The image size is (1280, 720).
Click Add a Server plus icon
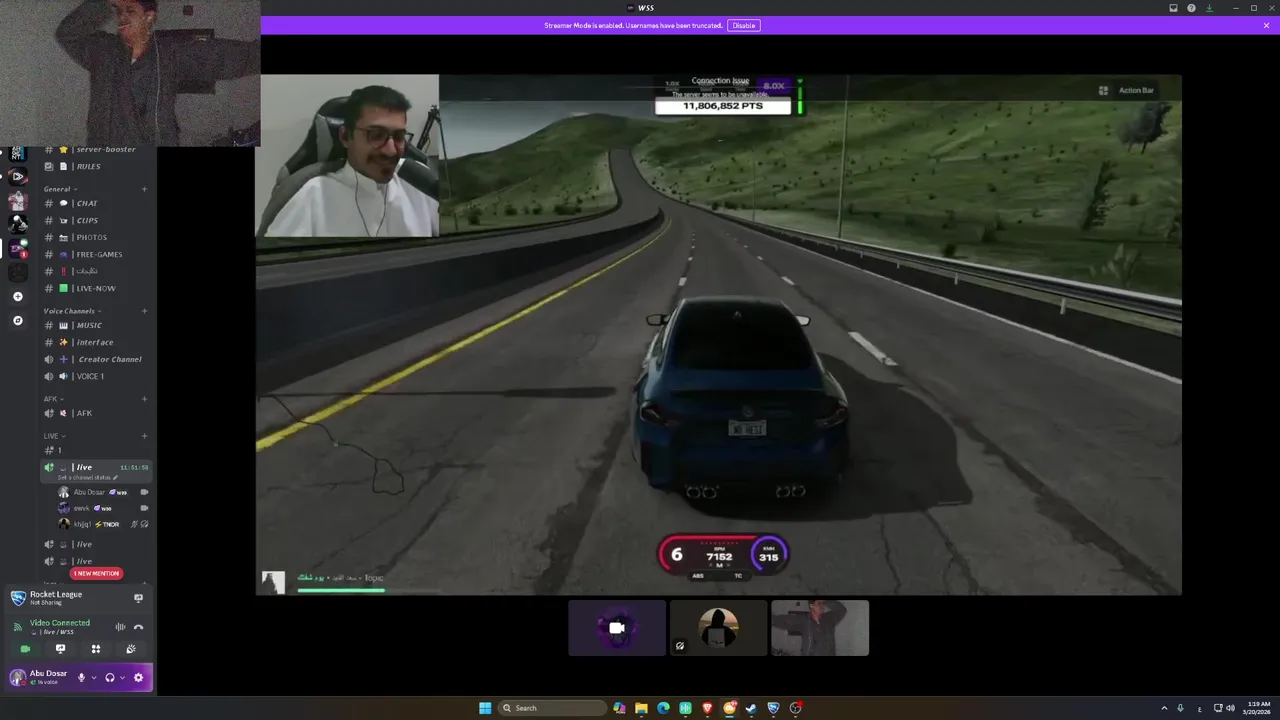coord(17,297)
